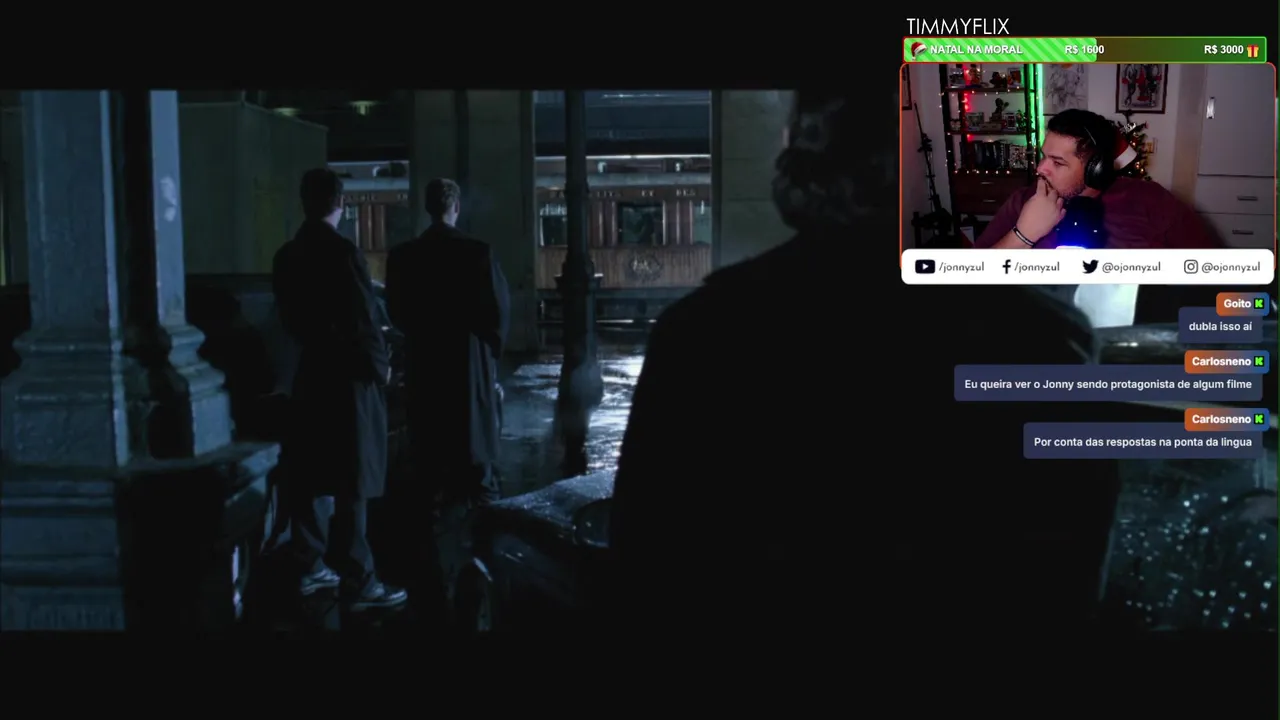Click the Facebook icon beside /jonnyzul
The height and width of the screenshot is (720, 1280).
[x=1006, y=267]
